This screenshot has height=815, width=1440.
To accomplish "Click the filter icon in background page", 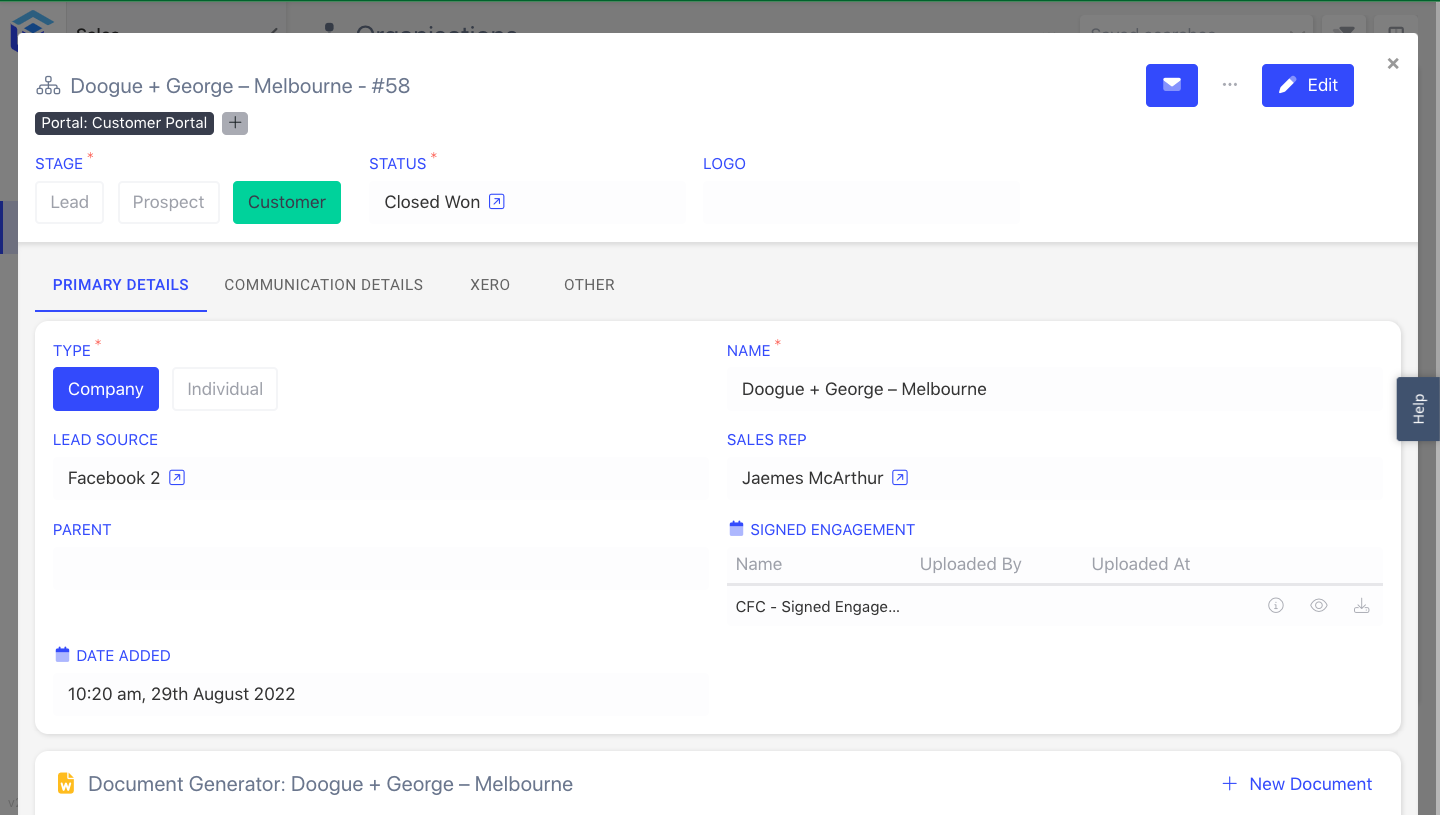I will pyautogui.click(x=1344, y=25).
